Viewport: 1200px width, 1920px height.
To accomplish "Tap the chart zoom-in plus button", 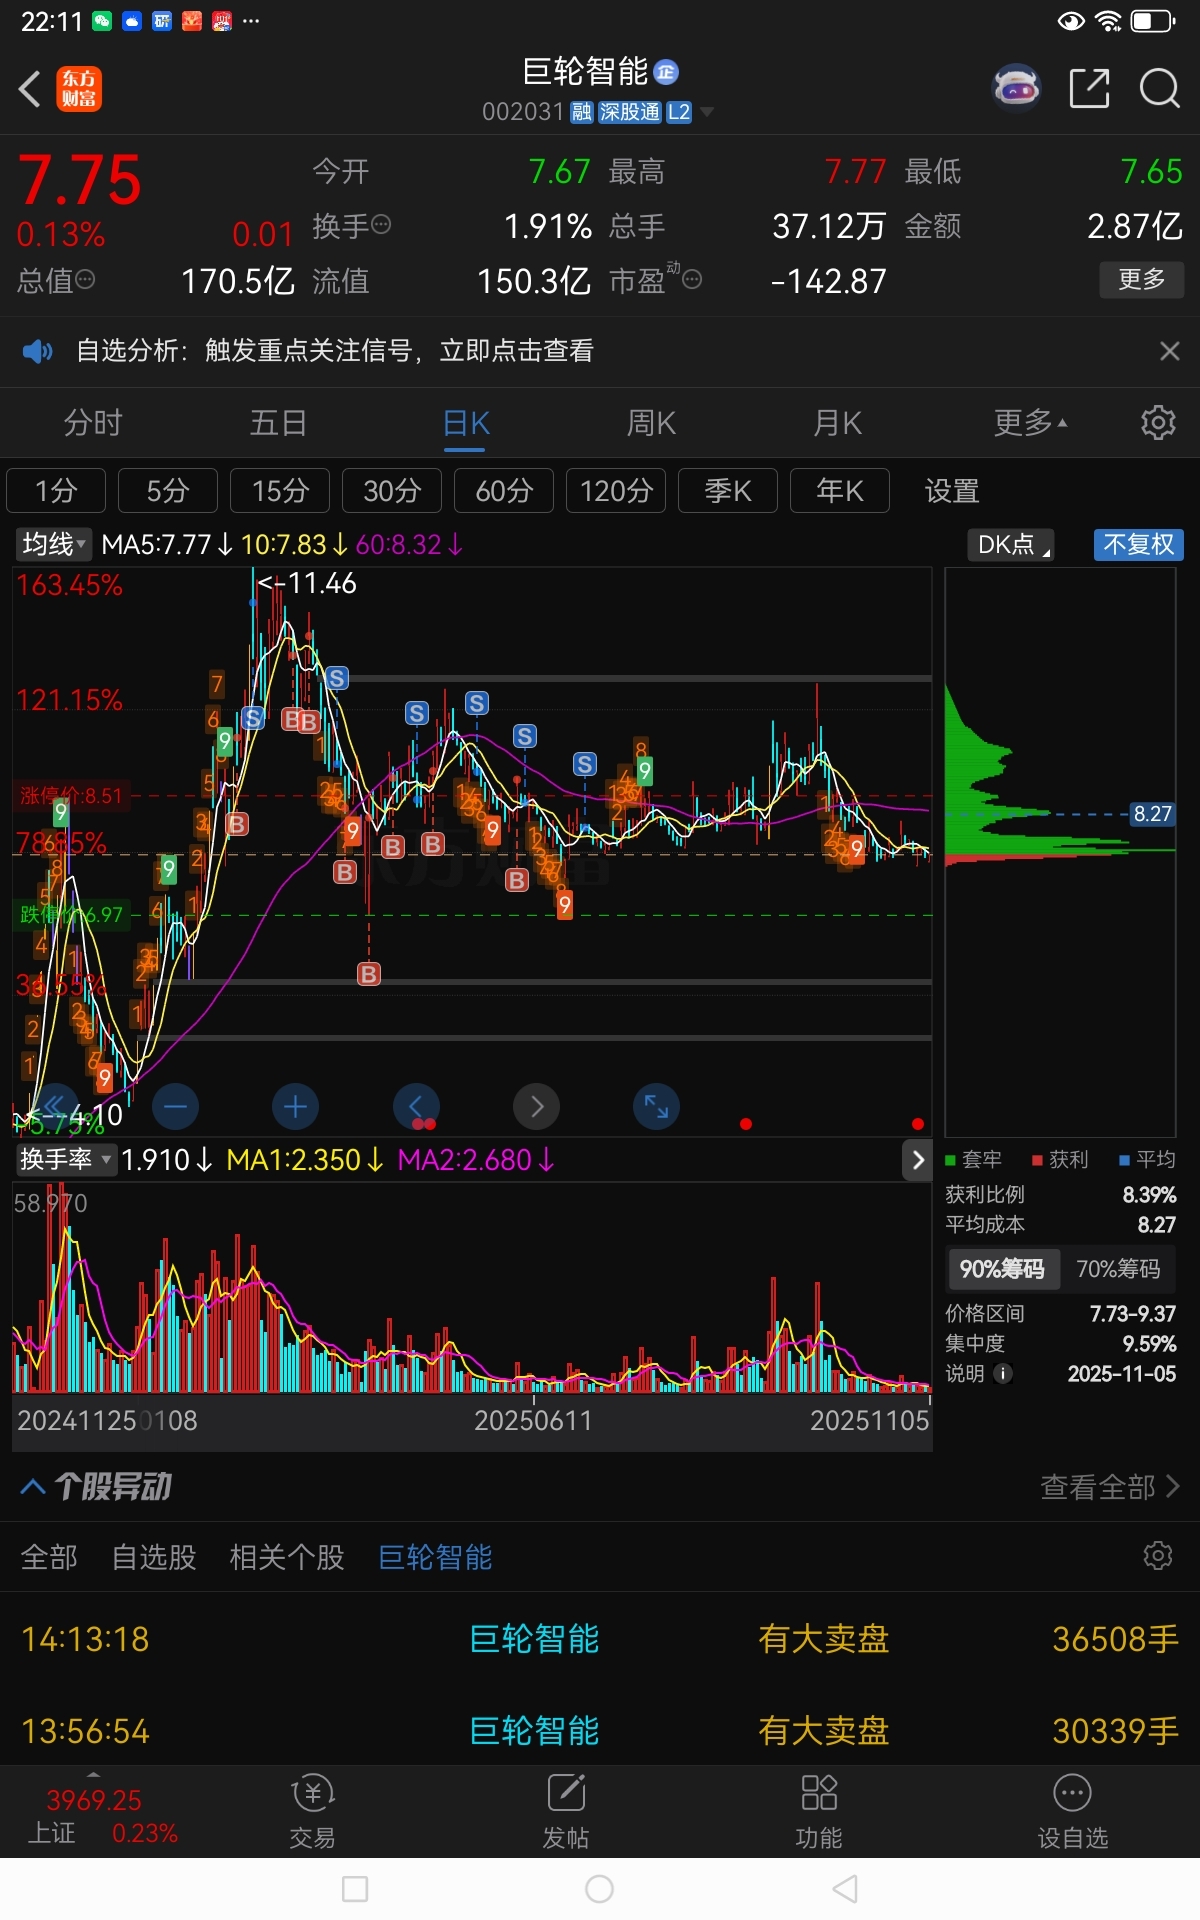I will point(296,1106).
